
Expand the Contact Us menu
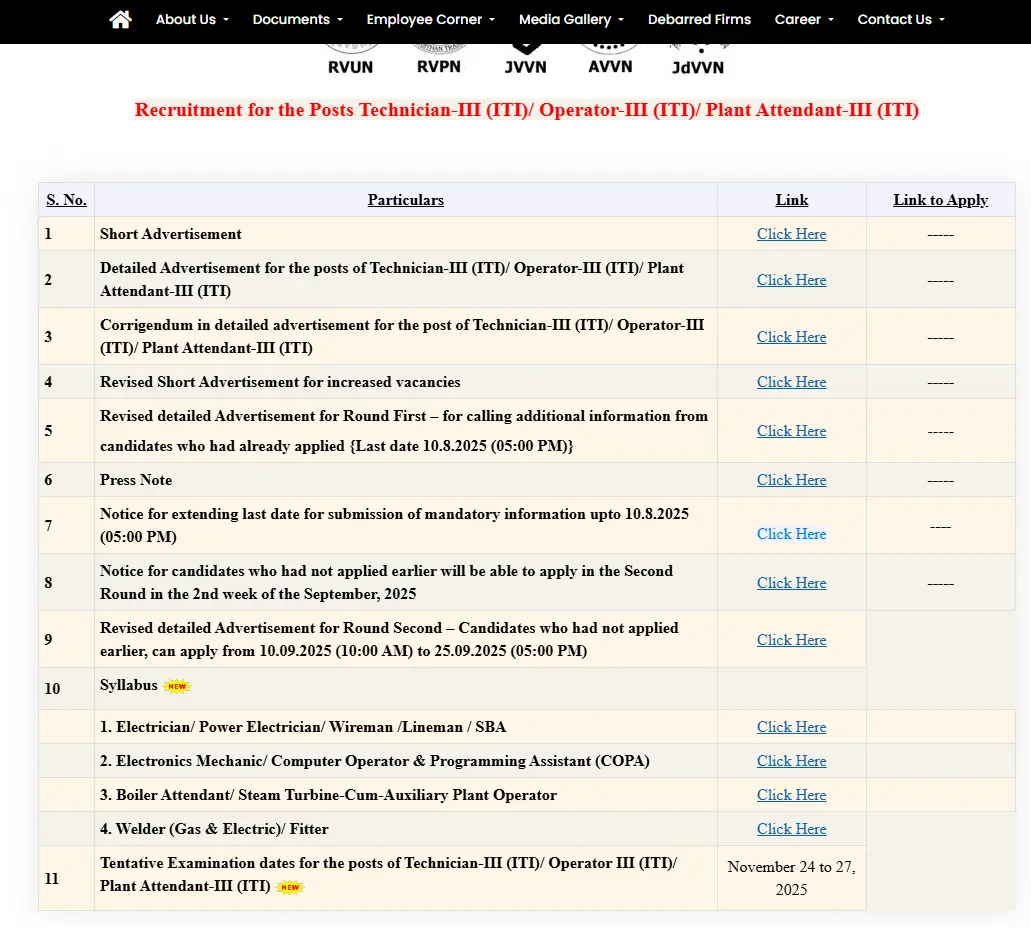coord(900,20)
